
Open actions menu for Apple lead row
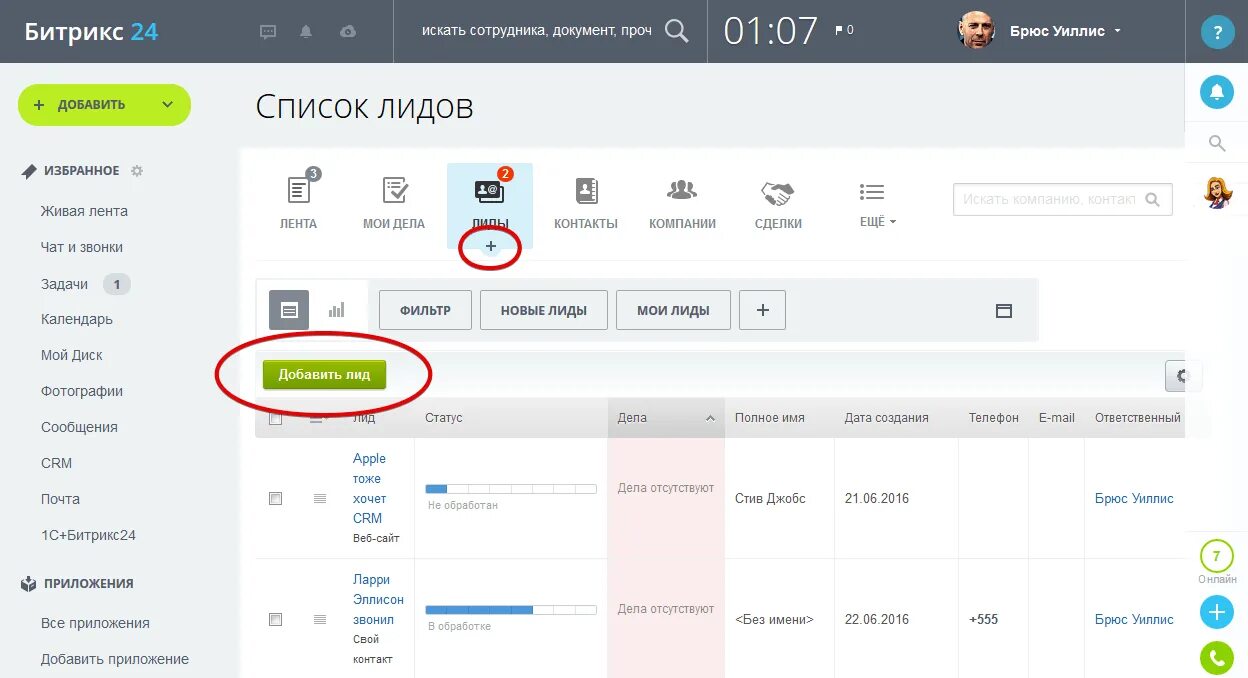(x=320, y=498)
